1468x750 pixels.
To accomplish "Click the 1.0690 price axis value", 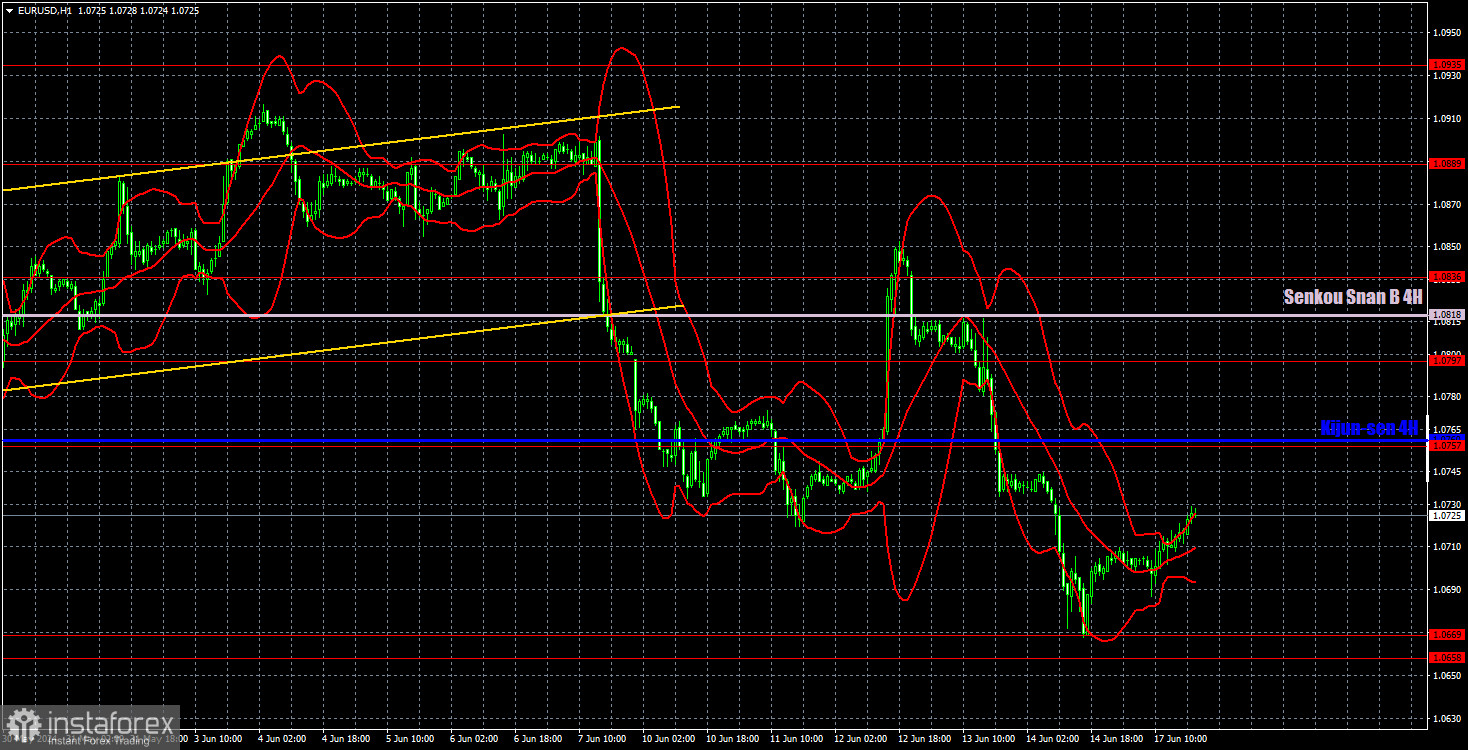I will [1446, 589].
